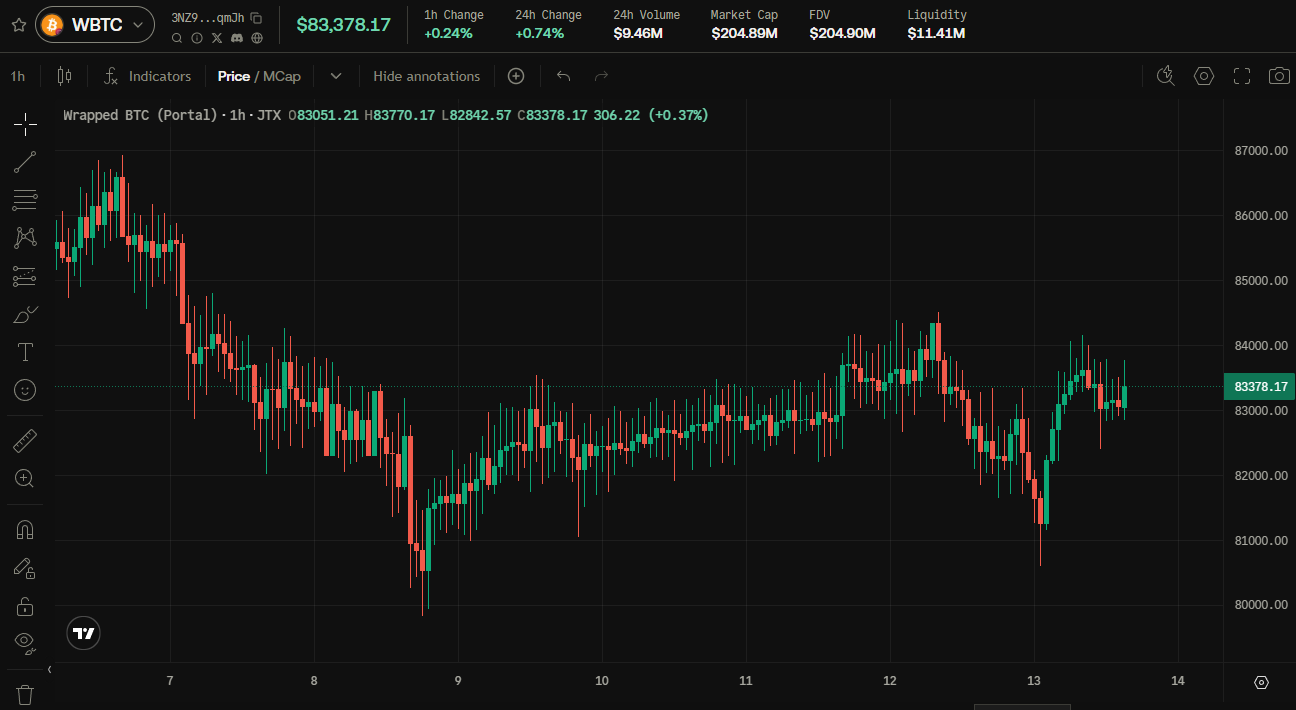Click the magnifier search icon under address
Screen dimensions: 1296x710
[x=177, y=38]
